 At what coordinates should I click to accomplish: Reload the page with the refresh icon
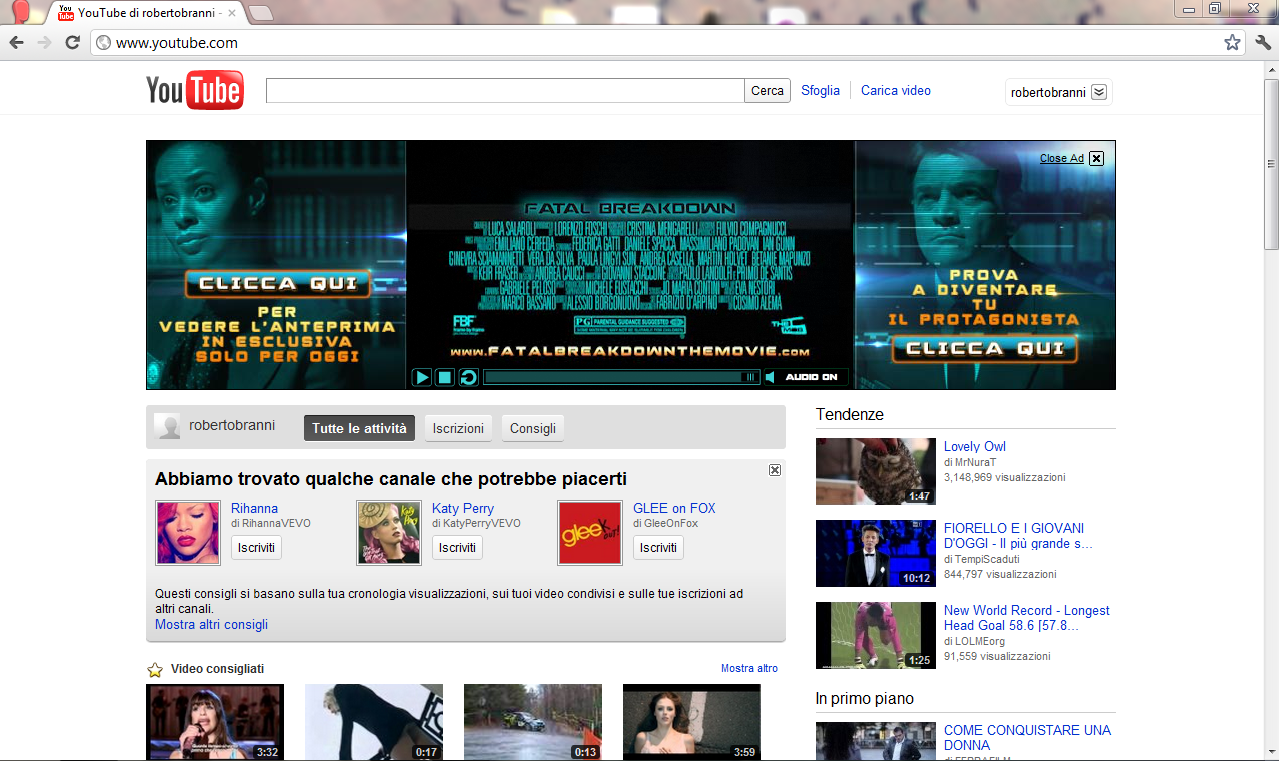click(x=72, y=43)
